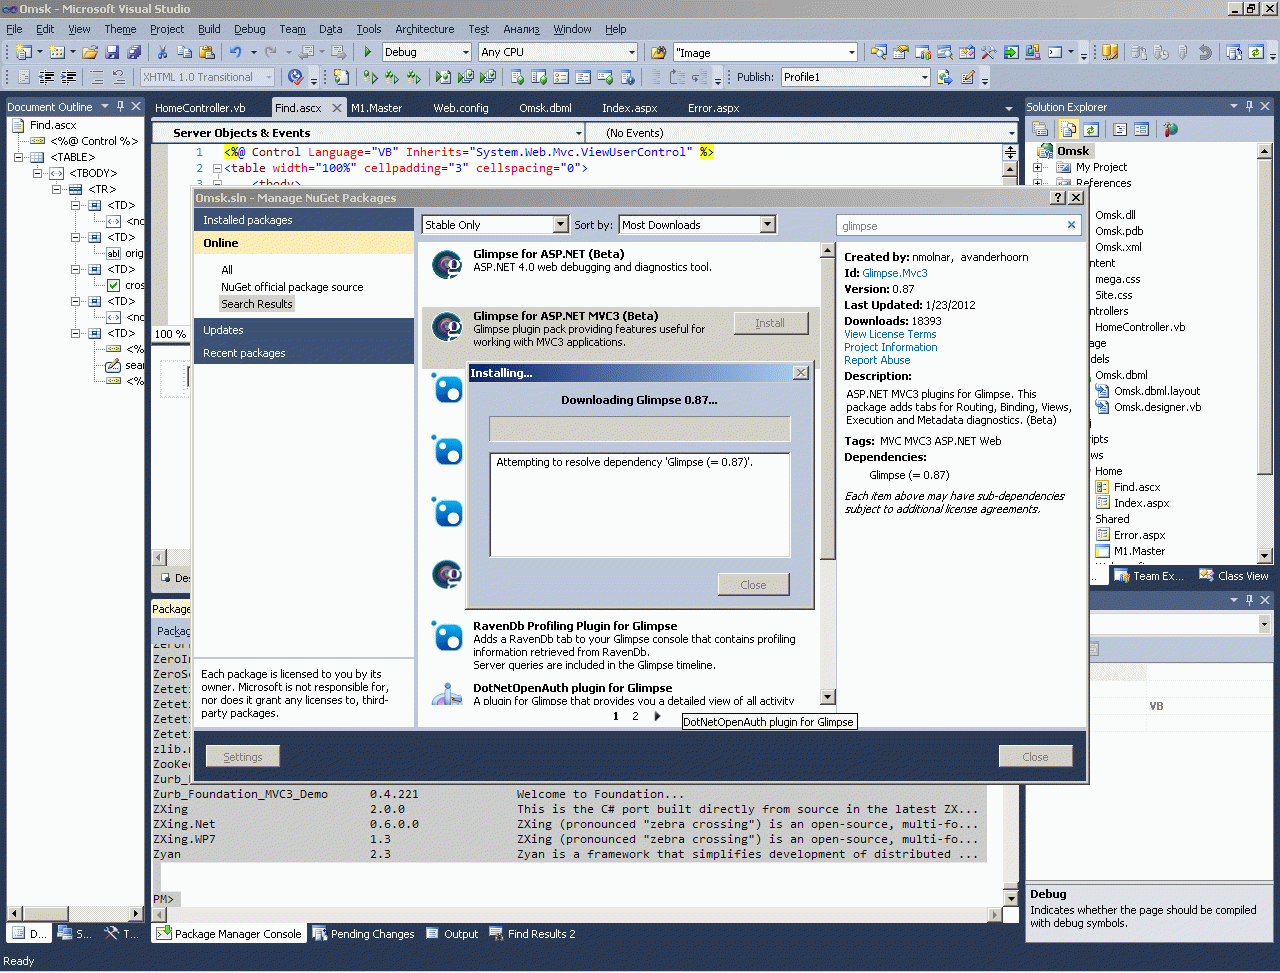Screen dimensions: 1280x973
Task: Click the Paste clipboard icon
Action: click(x=207, y=52)
